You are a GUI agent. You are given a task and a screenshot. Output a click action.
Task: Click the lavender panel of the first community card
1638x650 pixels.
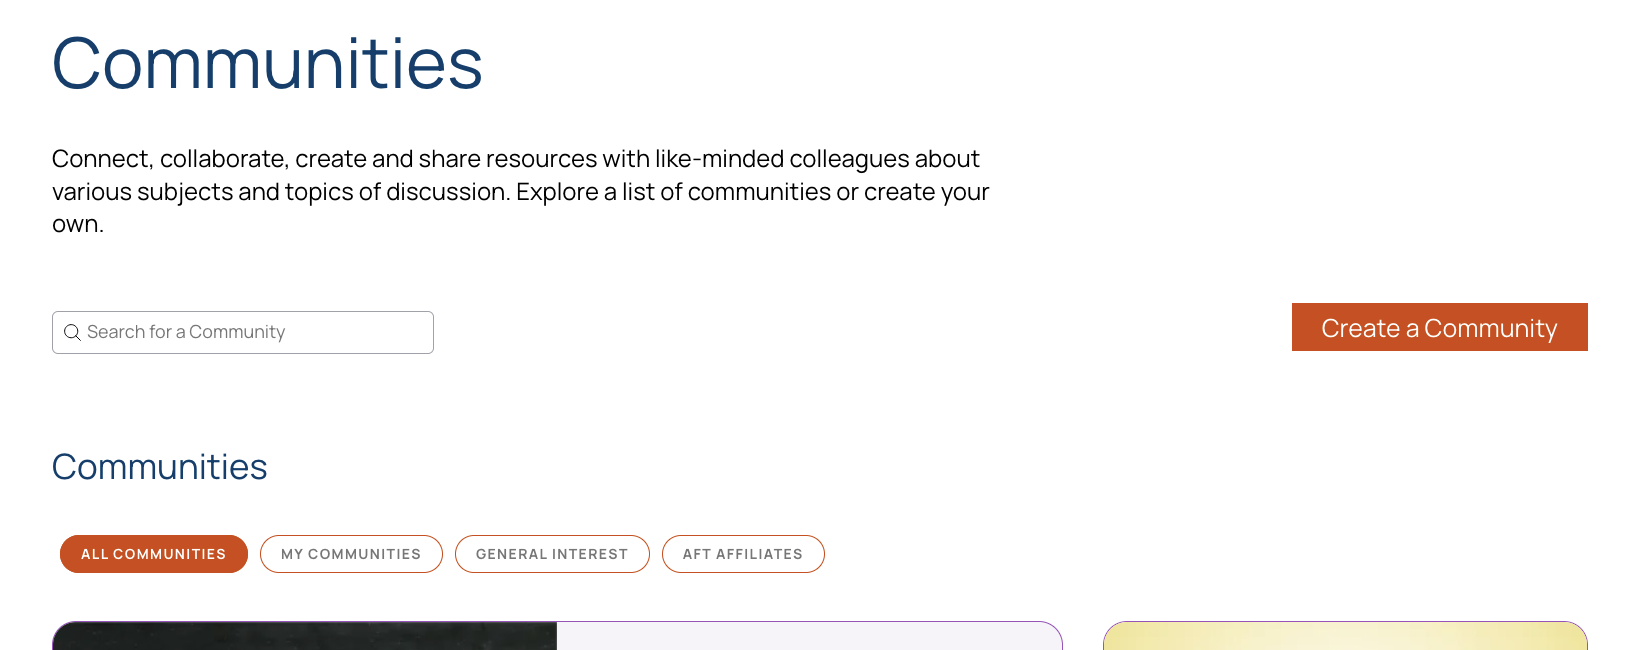(x=809, y=636)
